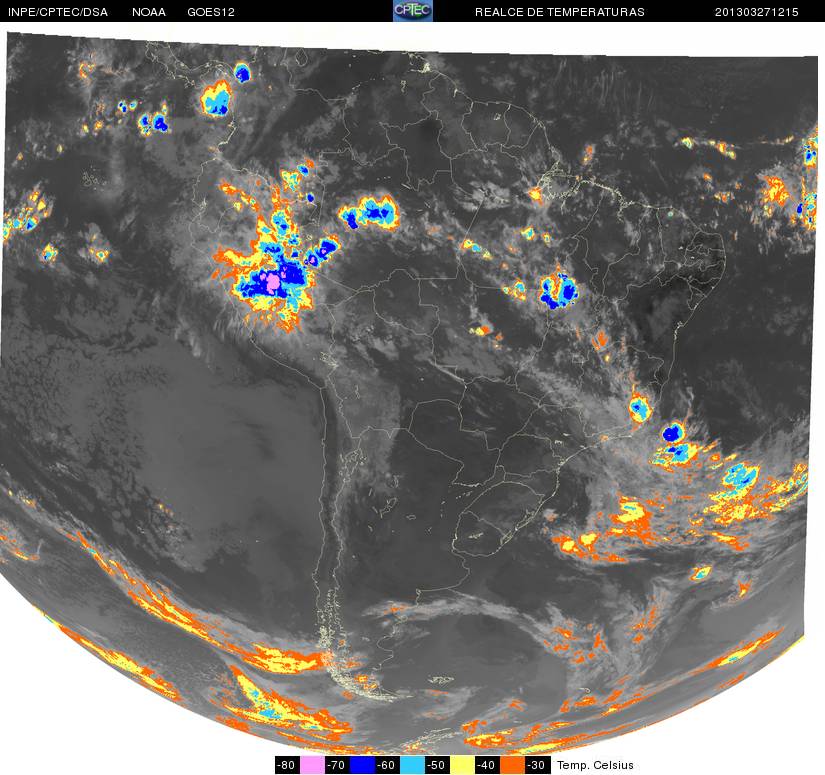Image resolution: width=825 pixels, height=775 pixels.
Task: Click the -50 legend label
Action: [x=438, y=764]
